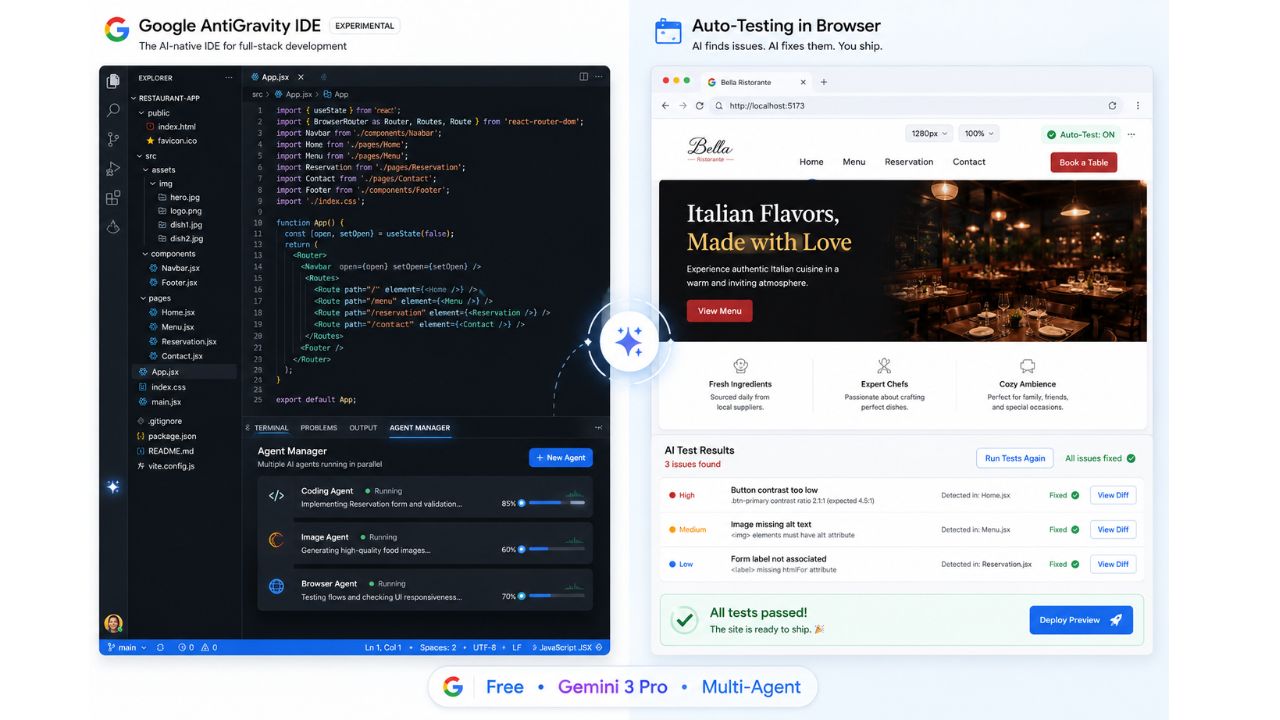Toggle the Auto-Test: ON switch
Viewport: 1280px width, 720px height.
[1079, 134]
